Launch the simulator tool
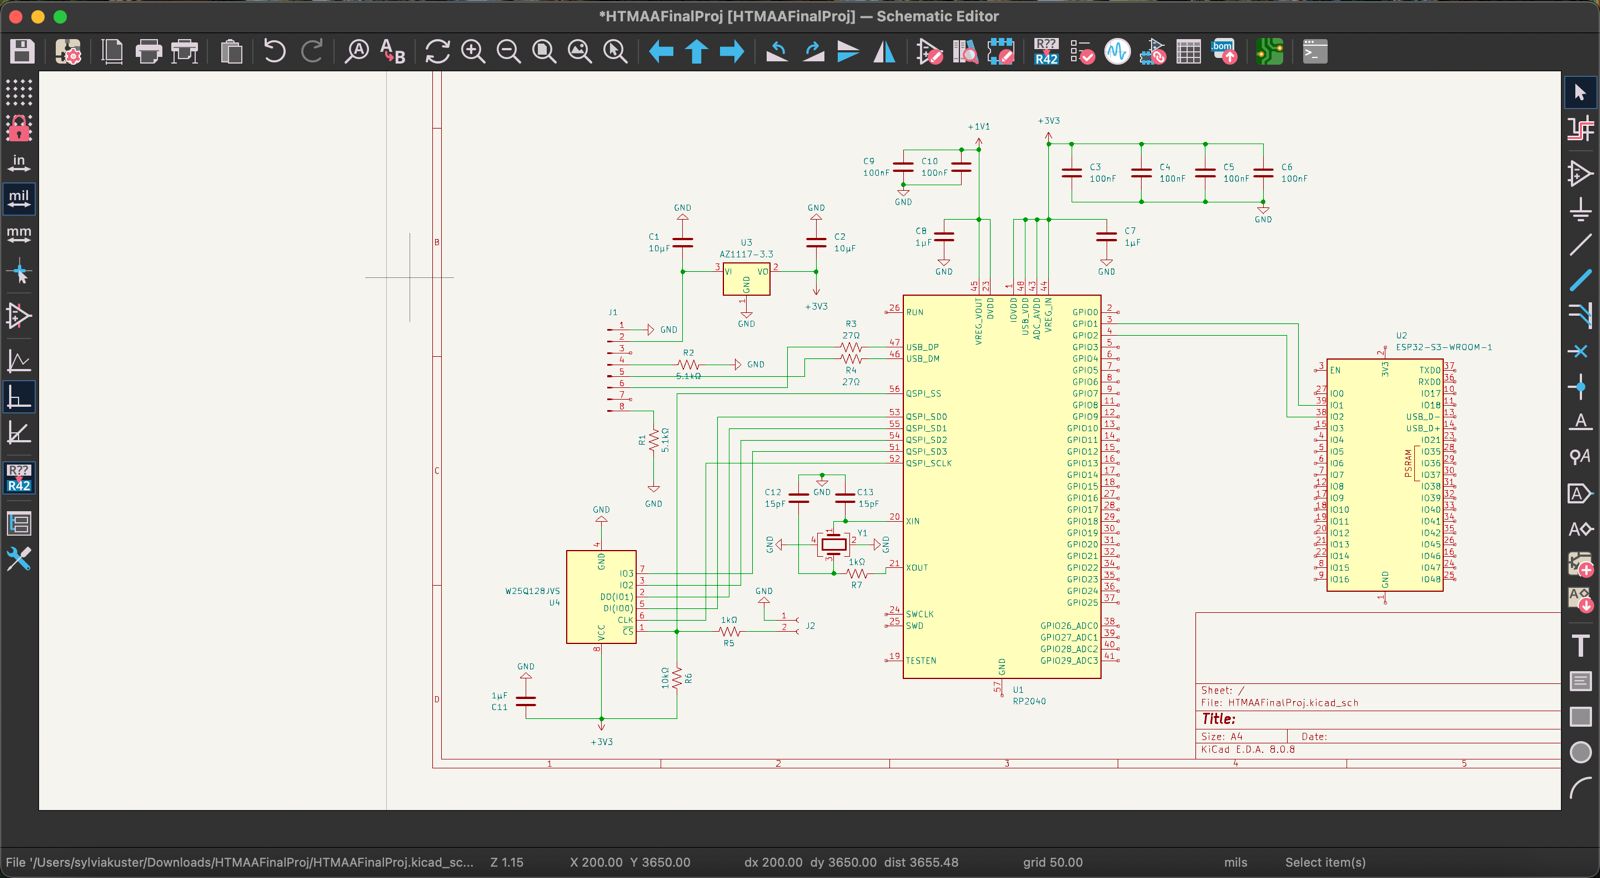The image size is (1600, 878). click(1117, 52)
